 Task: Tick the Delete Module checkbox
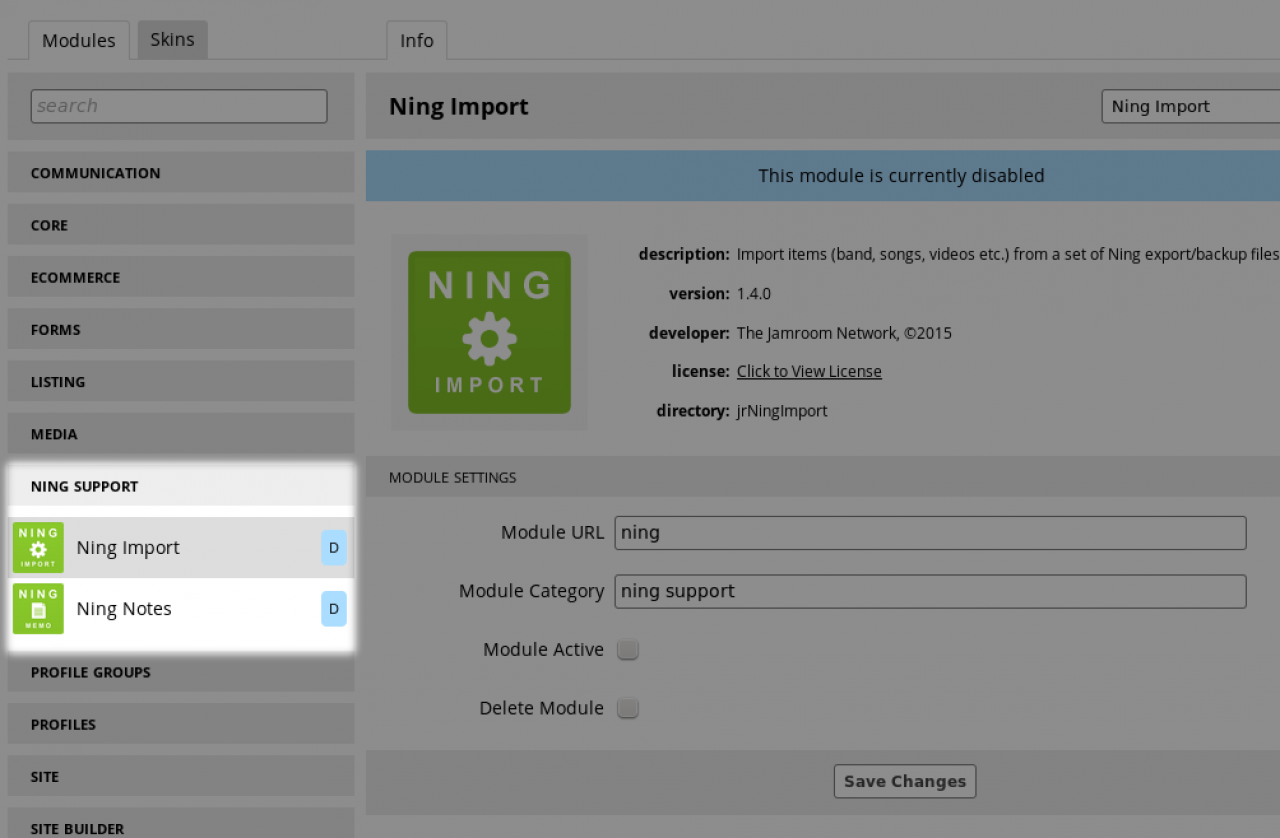627,709
